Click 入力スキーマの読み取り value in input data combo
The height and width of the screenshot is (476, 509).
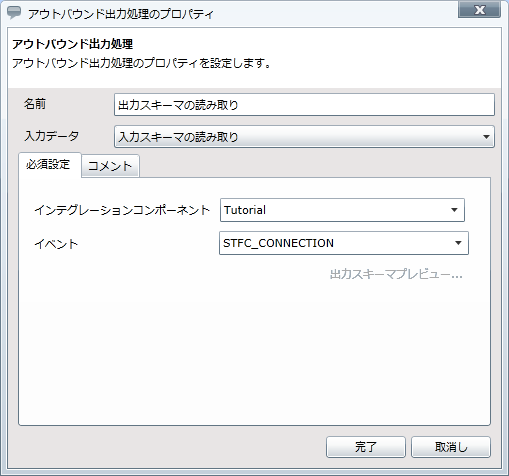coord(178,137)
